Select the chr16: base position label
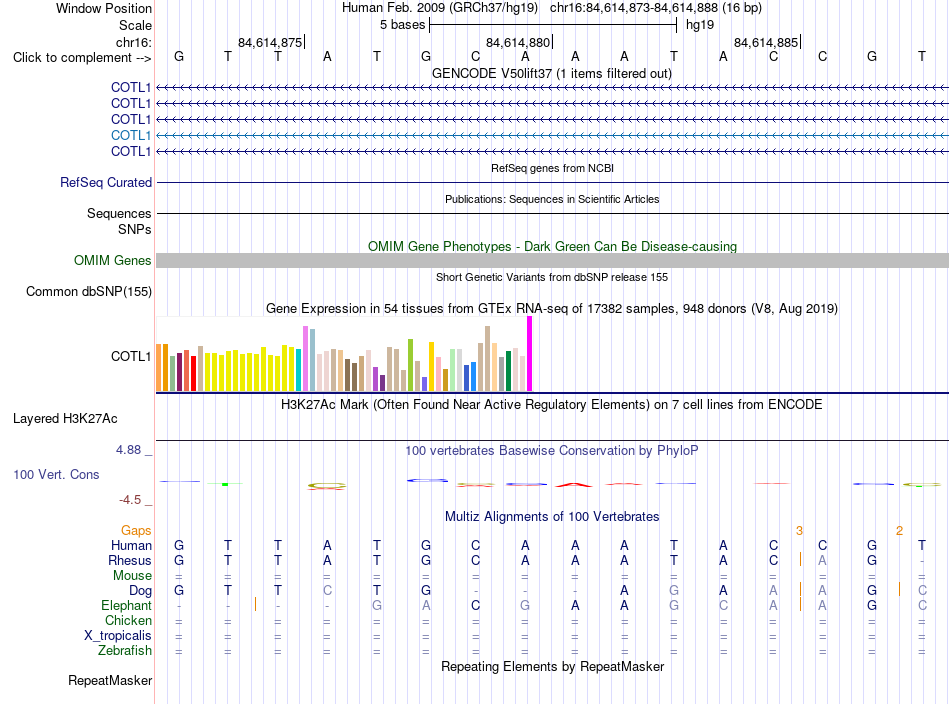Screen dimensions: 950x704 point(133,42)
